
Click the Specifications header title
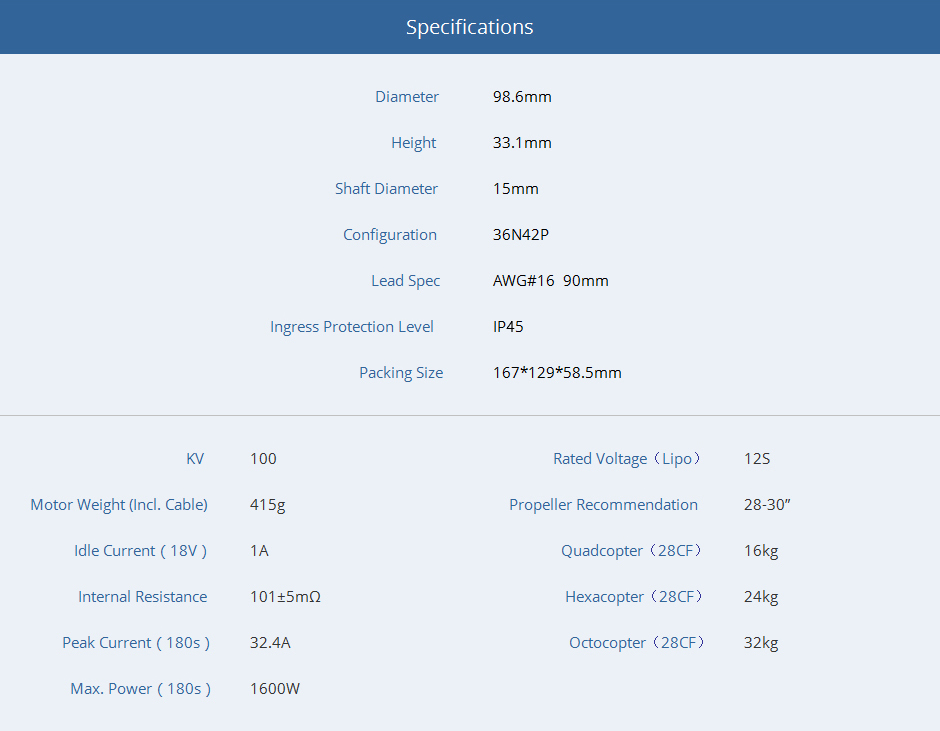coord(469,27)
